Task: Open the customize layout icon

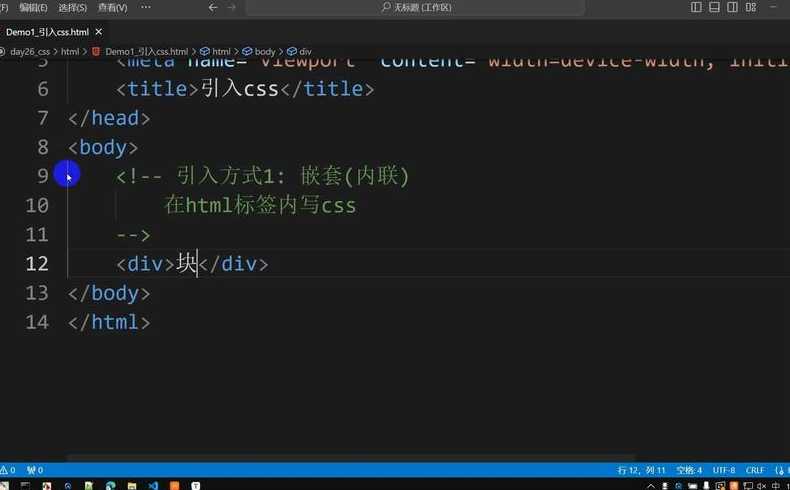Action: pos(751,7)
